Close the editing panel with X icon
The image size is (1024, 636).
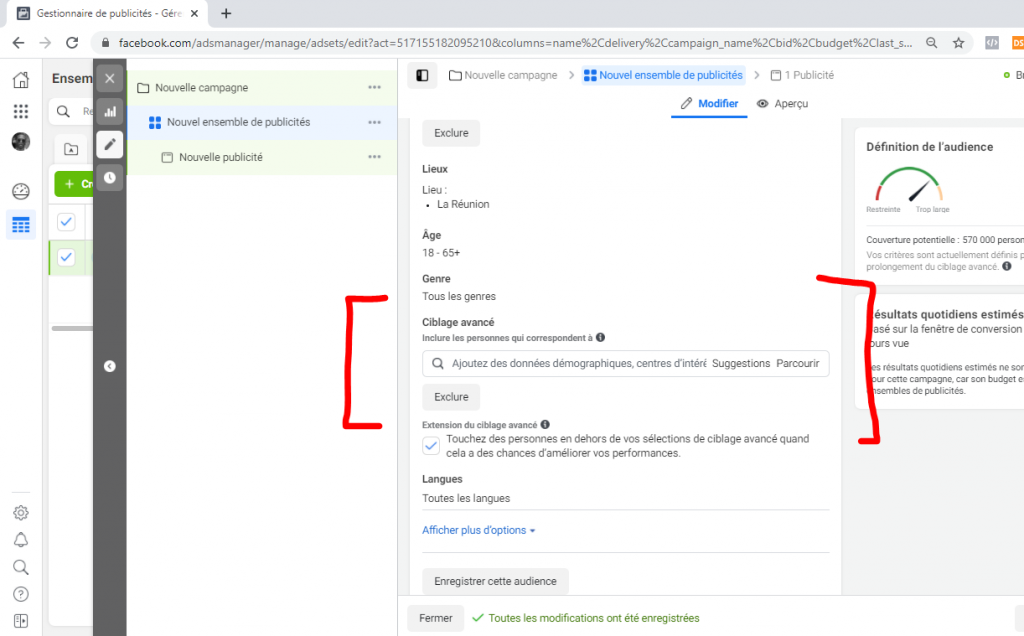click(x=110, y=78)
